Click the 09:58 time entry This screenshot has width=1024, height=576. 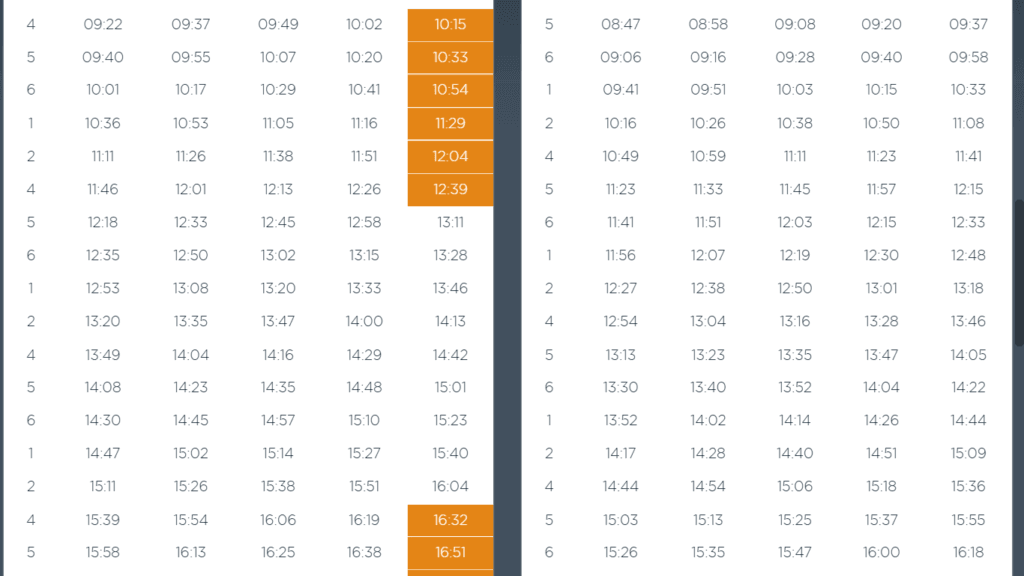pyautogui.click(x=968, y=57)
